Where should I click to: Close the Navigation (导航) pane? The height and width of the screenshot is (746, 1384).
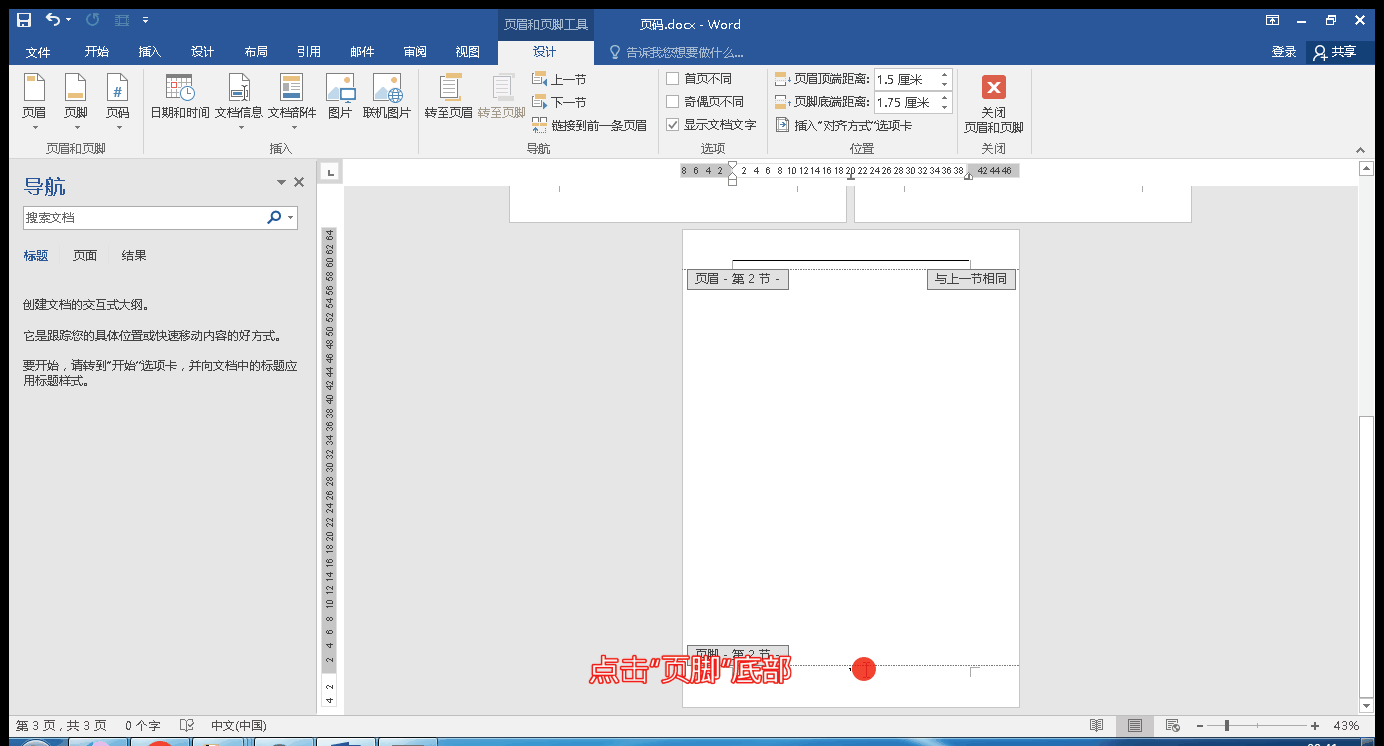tap(298, 182)
